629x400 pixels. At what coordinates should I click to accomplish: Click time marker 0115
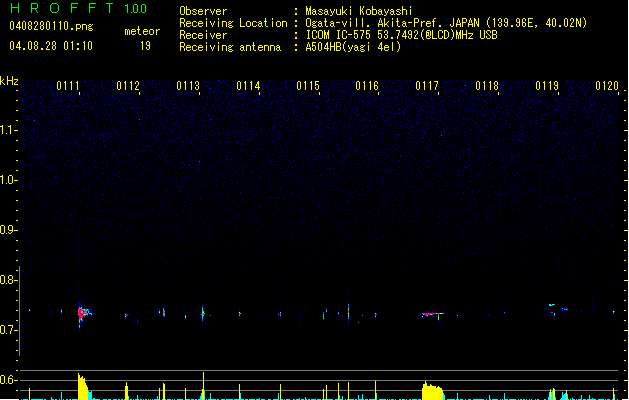[x=308, y=86]
